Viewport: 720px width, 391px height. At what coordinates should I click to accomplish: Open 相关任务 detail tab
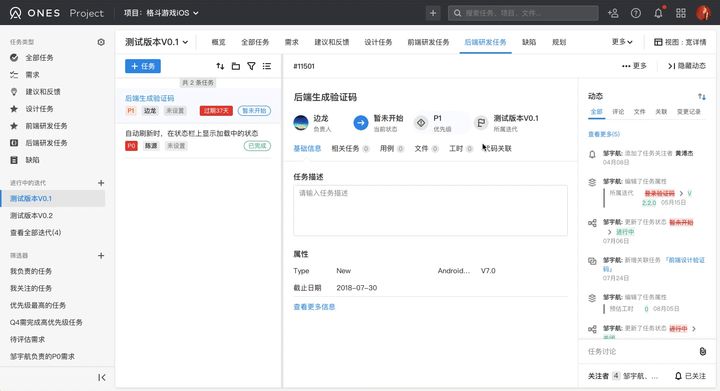coord(350,148)
